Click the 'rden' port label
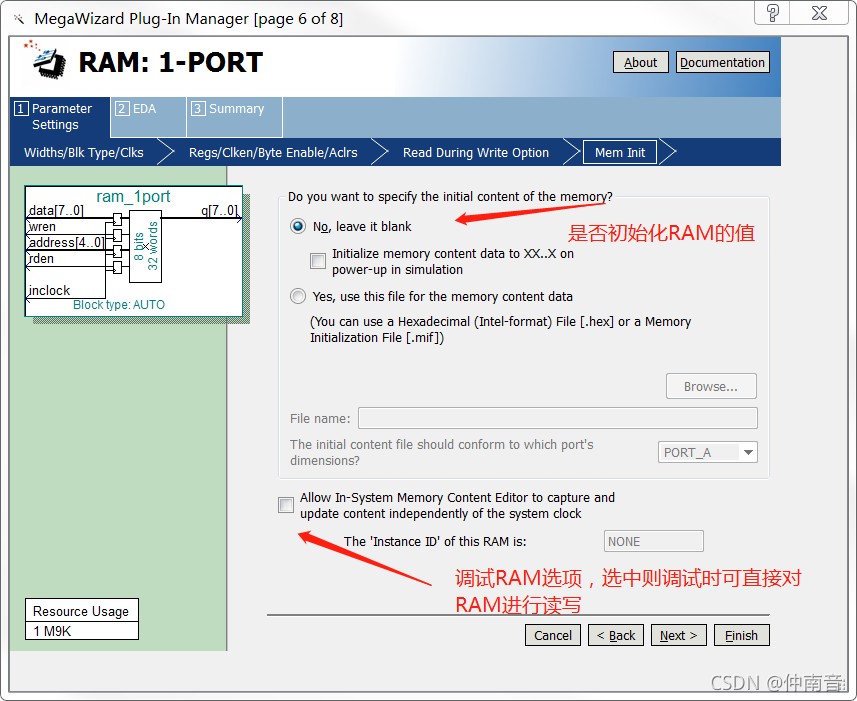 (41, 258)
